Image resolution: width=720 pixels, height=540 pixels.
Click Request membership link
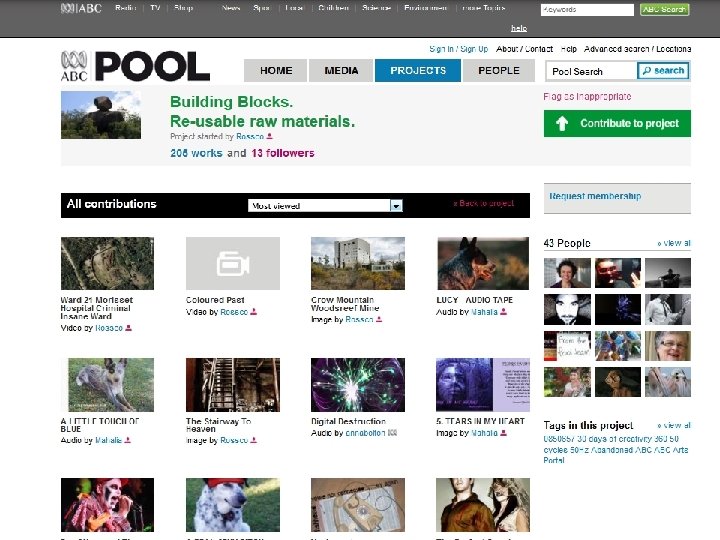point(595,197)
